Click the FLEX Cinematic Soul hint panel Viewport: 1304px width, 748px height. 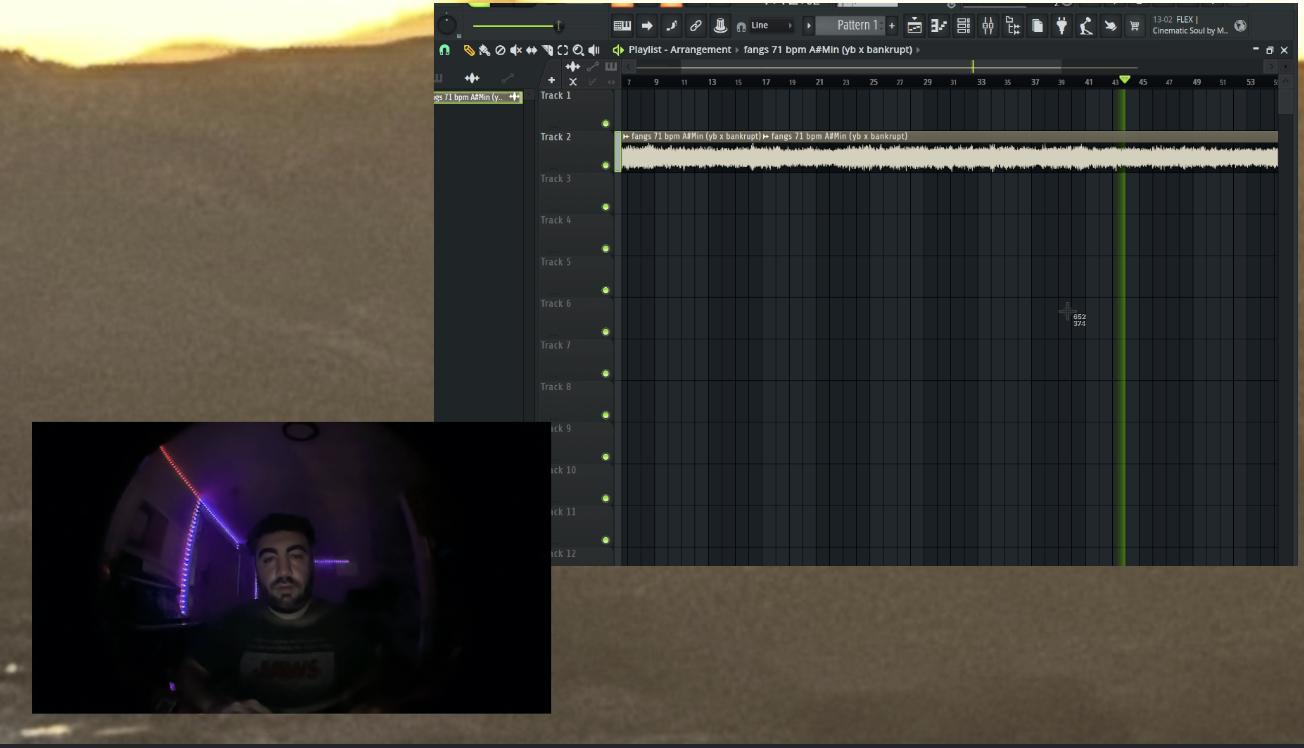coord(1190,25)
